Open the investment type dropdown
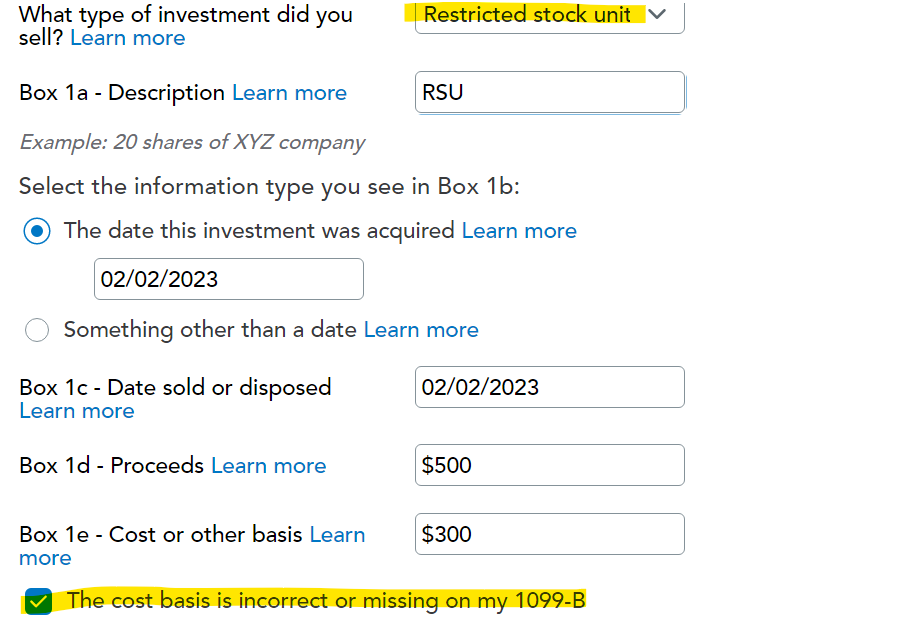This screenshot has height=637, width=907. 548,16
